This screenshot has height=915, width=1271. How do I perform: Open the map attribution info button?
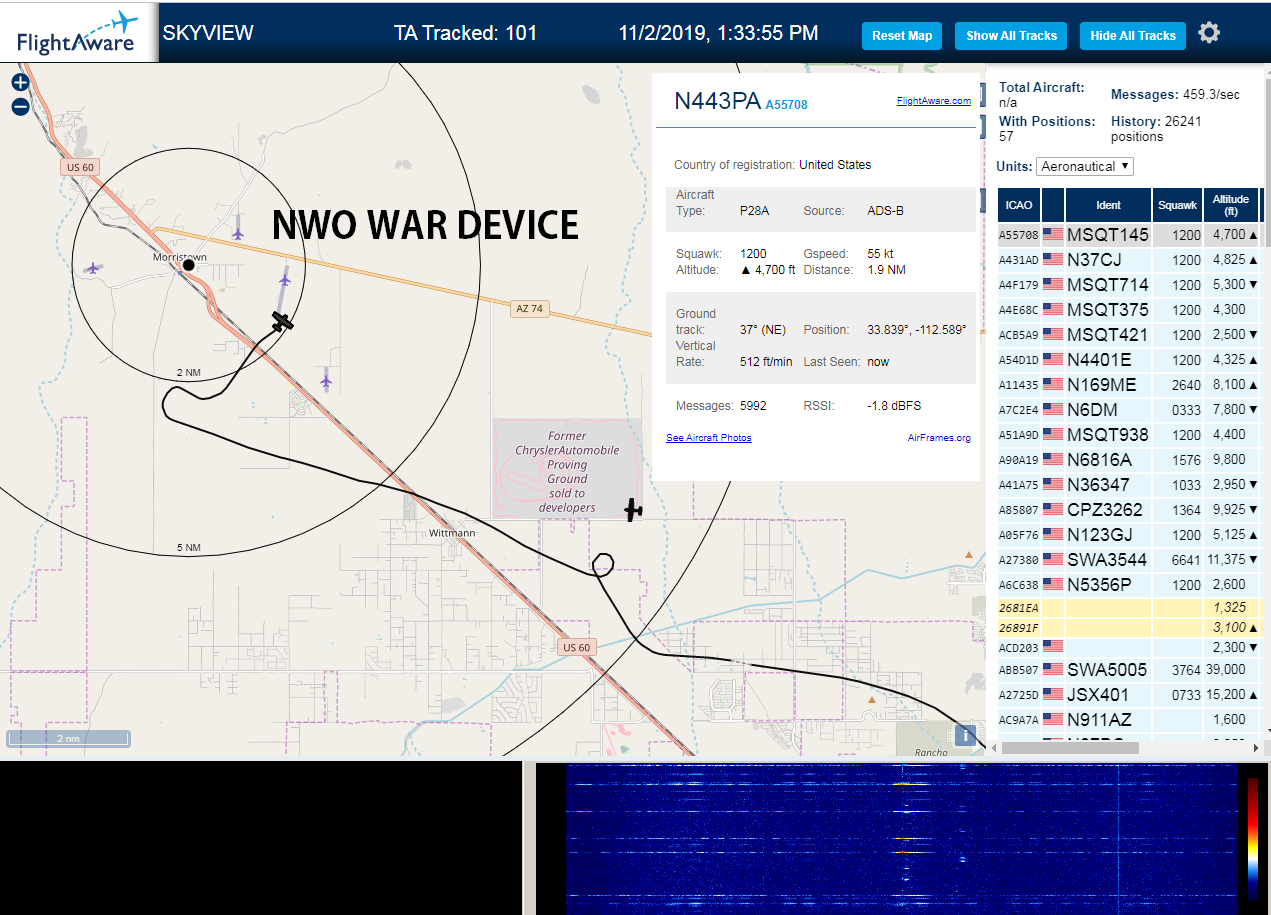pyautogui.click(x=965, y=735)
